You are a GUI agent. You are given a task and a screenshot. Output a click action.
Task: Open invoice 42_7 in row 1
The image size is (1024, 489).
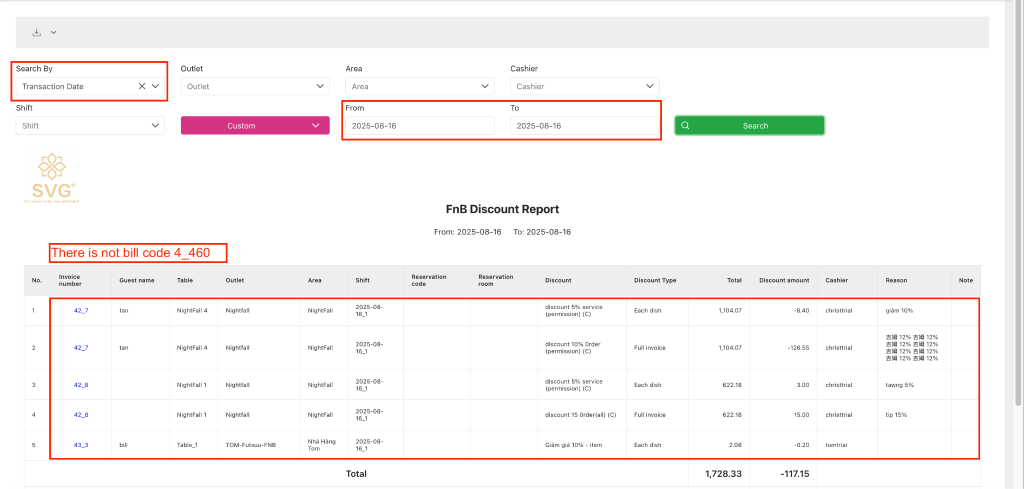[81, 311]
